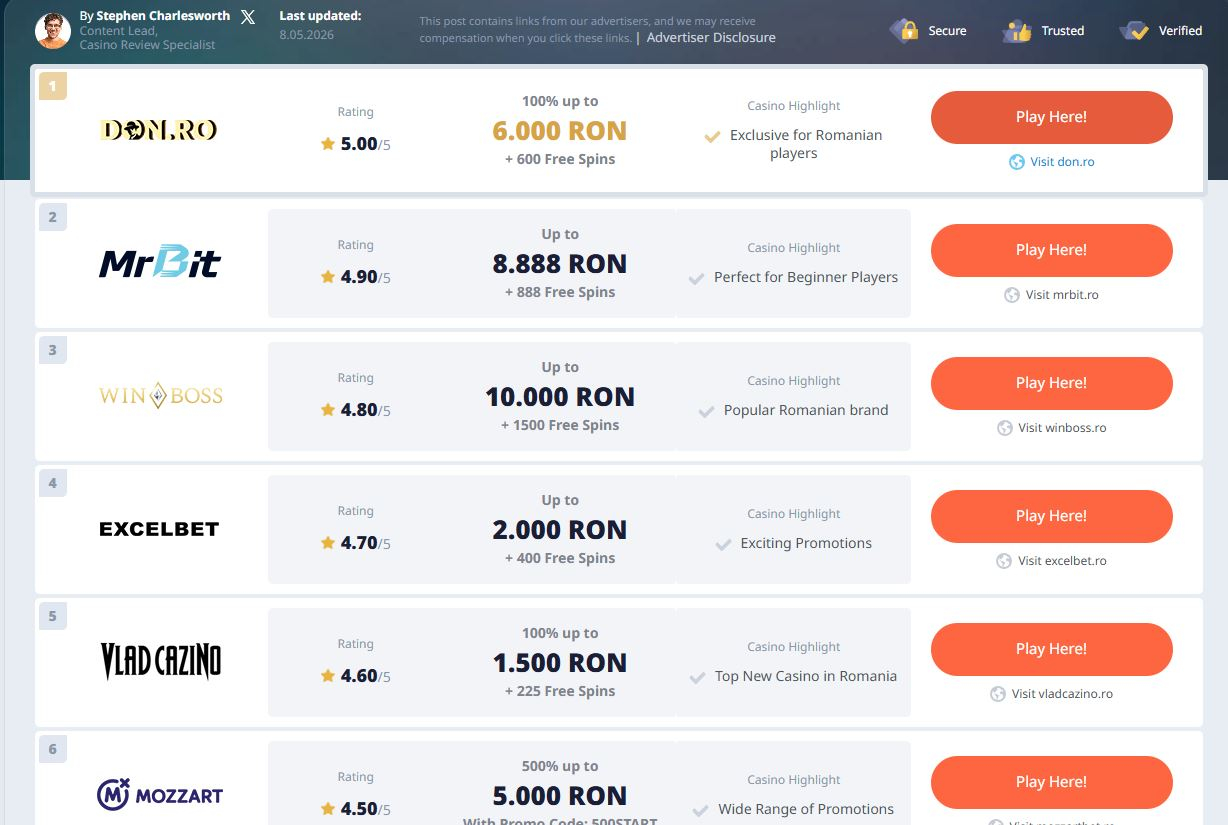The height and width of the screenshot is (825, 1228).
Task: Click the 6.000 RON bonus amount
Action: 560,131
